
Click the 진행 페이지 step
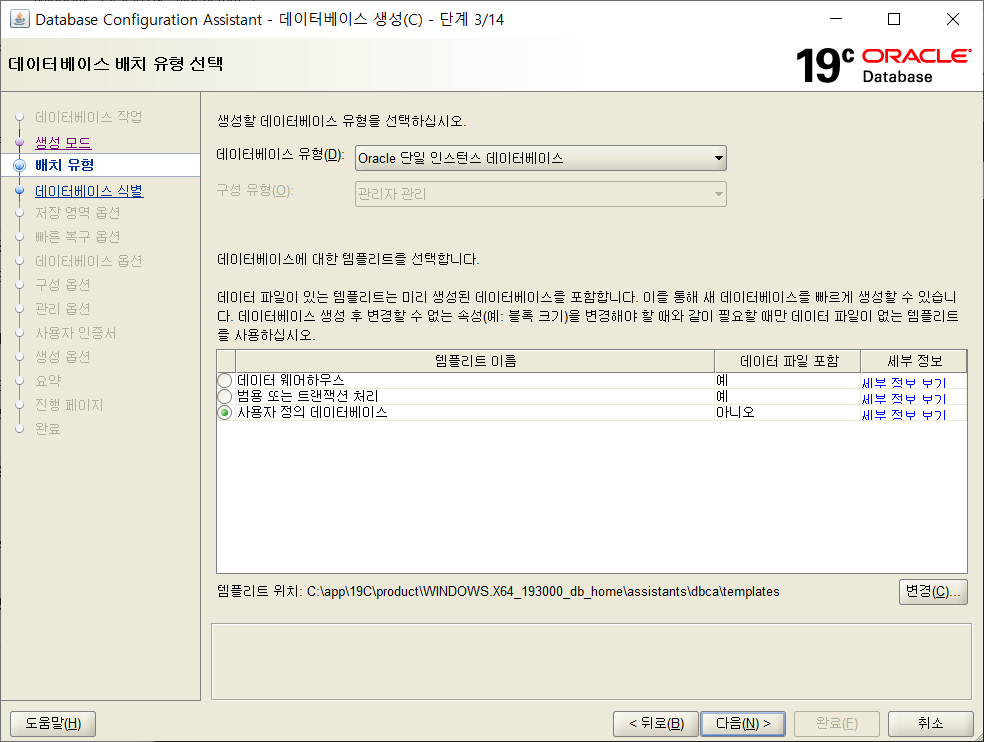tap(69, 405)
